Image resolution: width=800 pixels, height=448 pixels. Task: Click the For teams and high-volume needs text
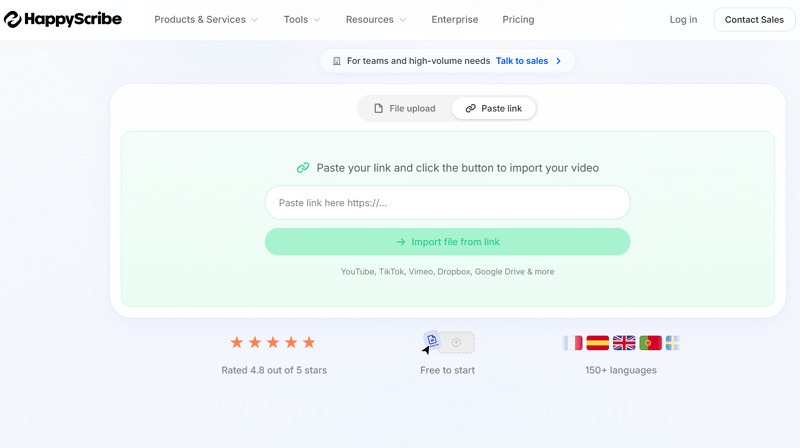pyautogui.click(x=418, y=61)
